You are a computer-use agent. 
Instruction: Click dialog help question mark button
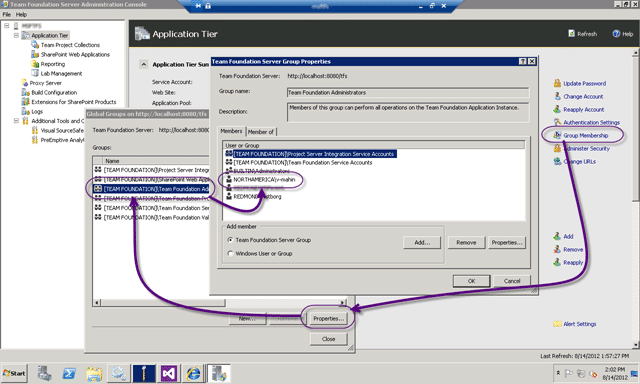[x=522, y=61]
